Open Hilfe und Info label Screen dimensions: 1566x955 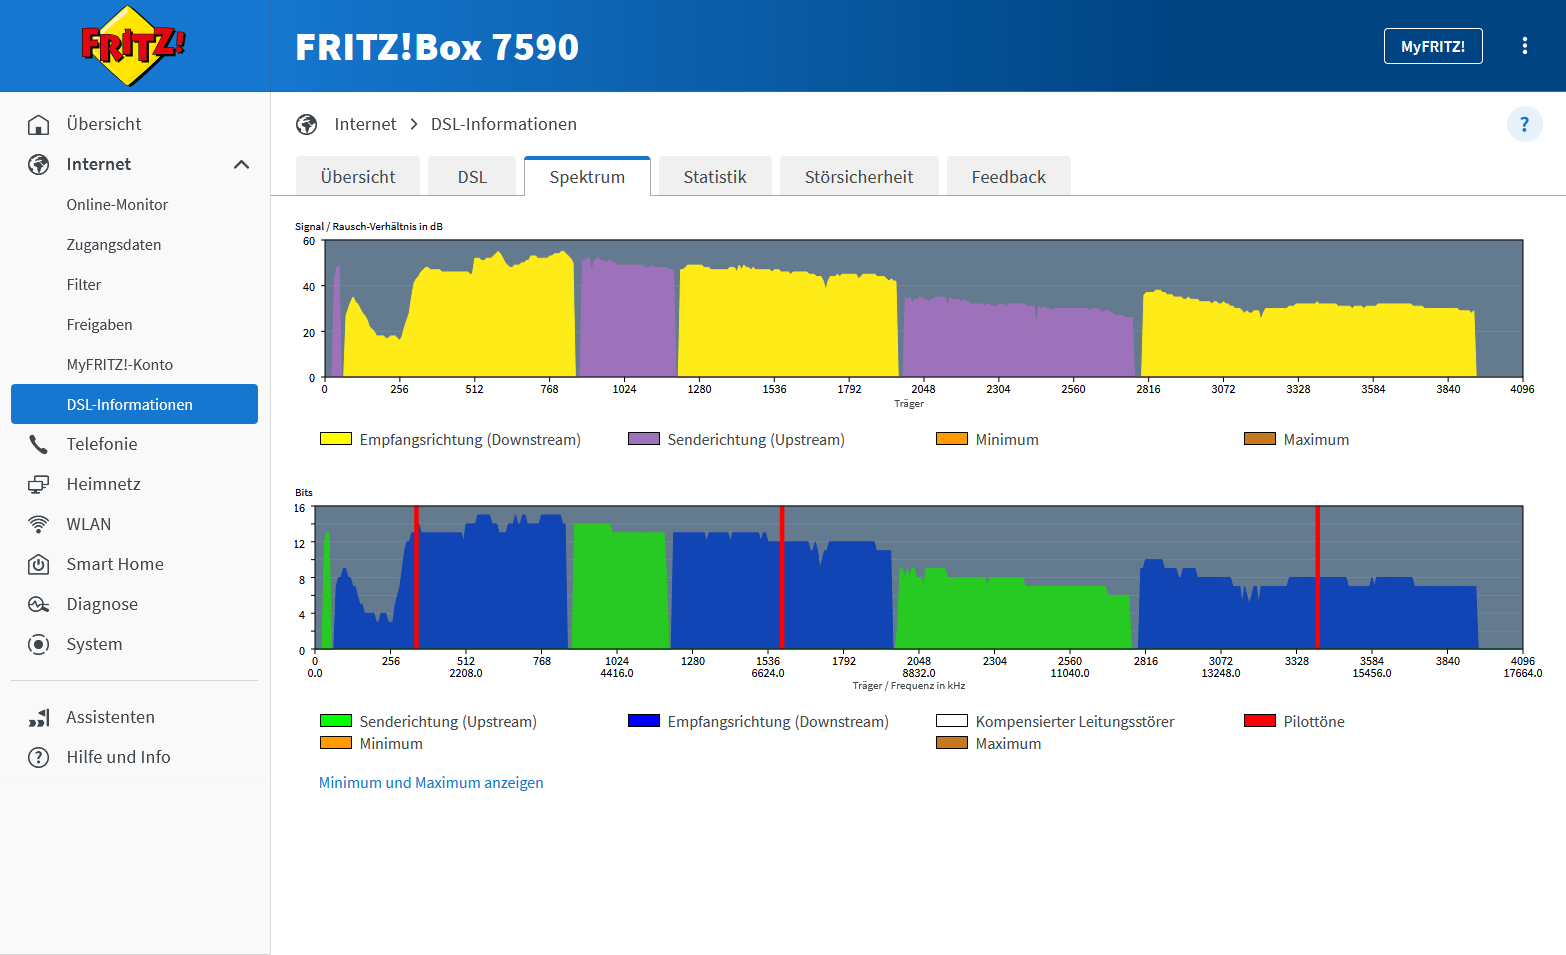[118, 757]
